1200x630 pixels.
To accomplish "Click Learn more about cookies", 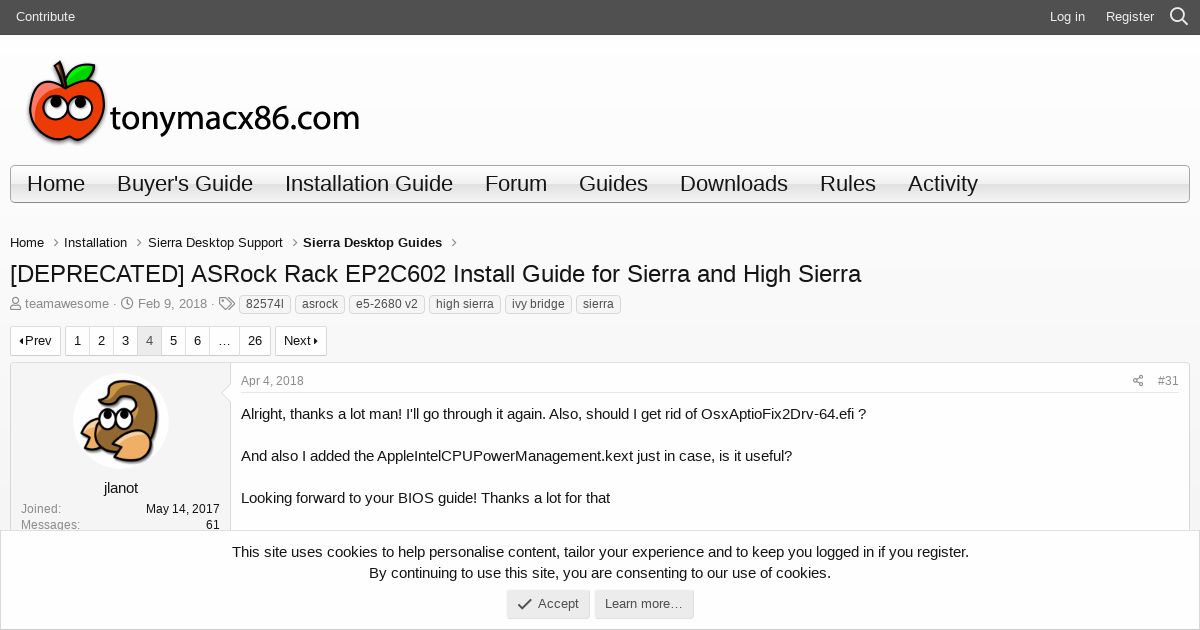I will tap(644, 604).
